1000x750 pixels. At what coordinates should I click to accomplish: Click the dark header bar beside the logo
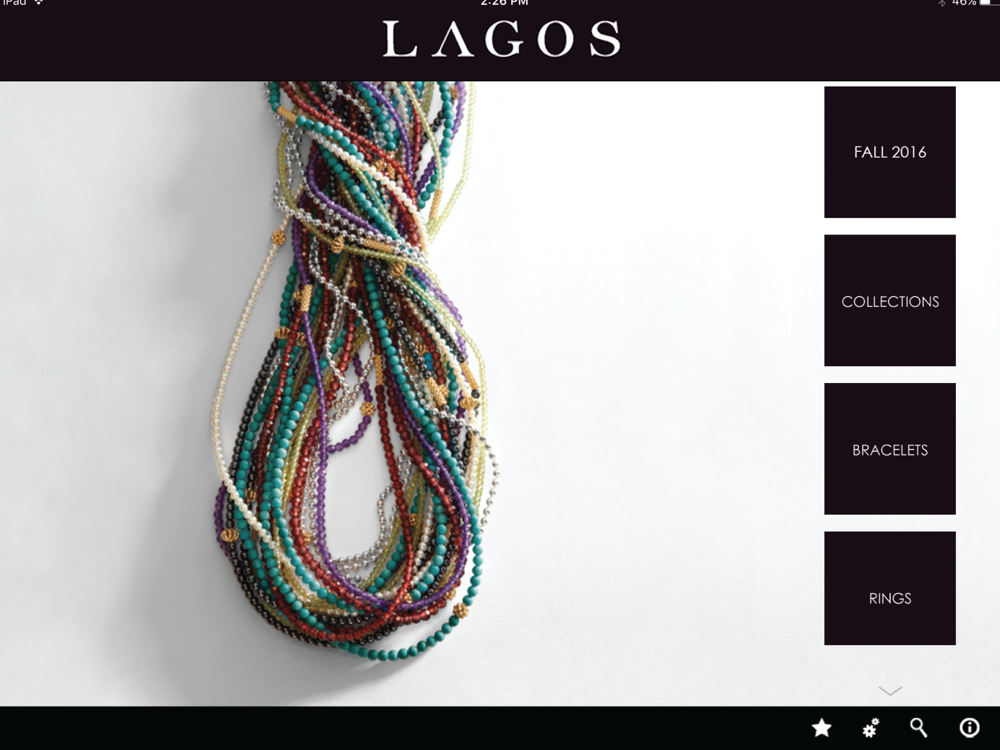pos(191,41)
